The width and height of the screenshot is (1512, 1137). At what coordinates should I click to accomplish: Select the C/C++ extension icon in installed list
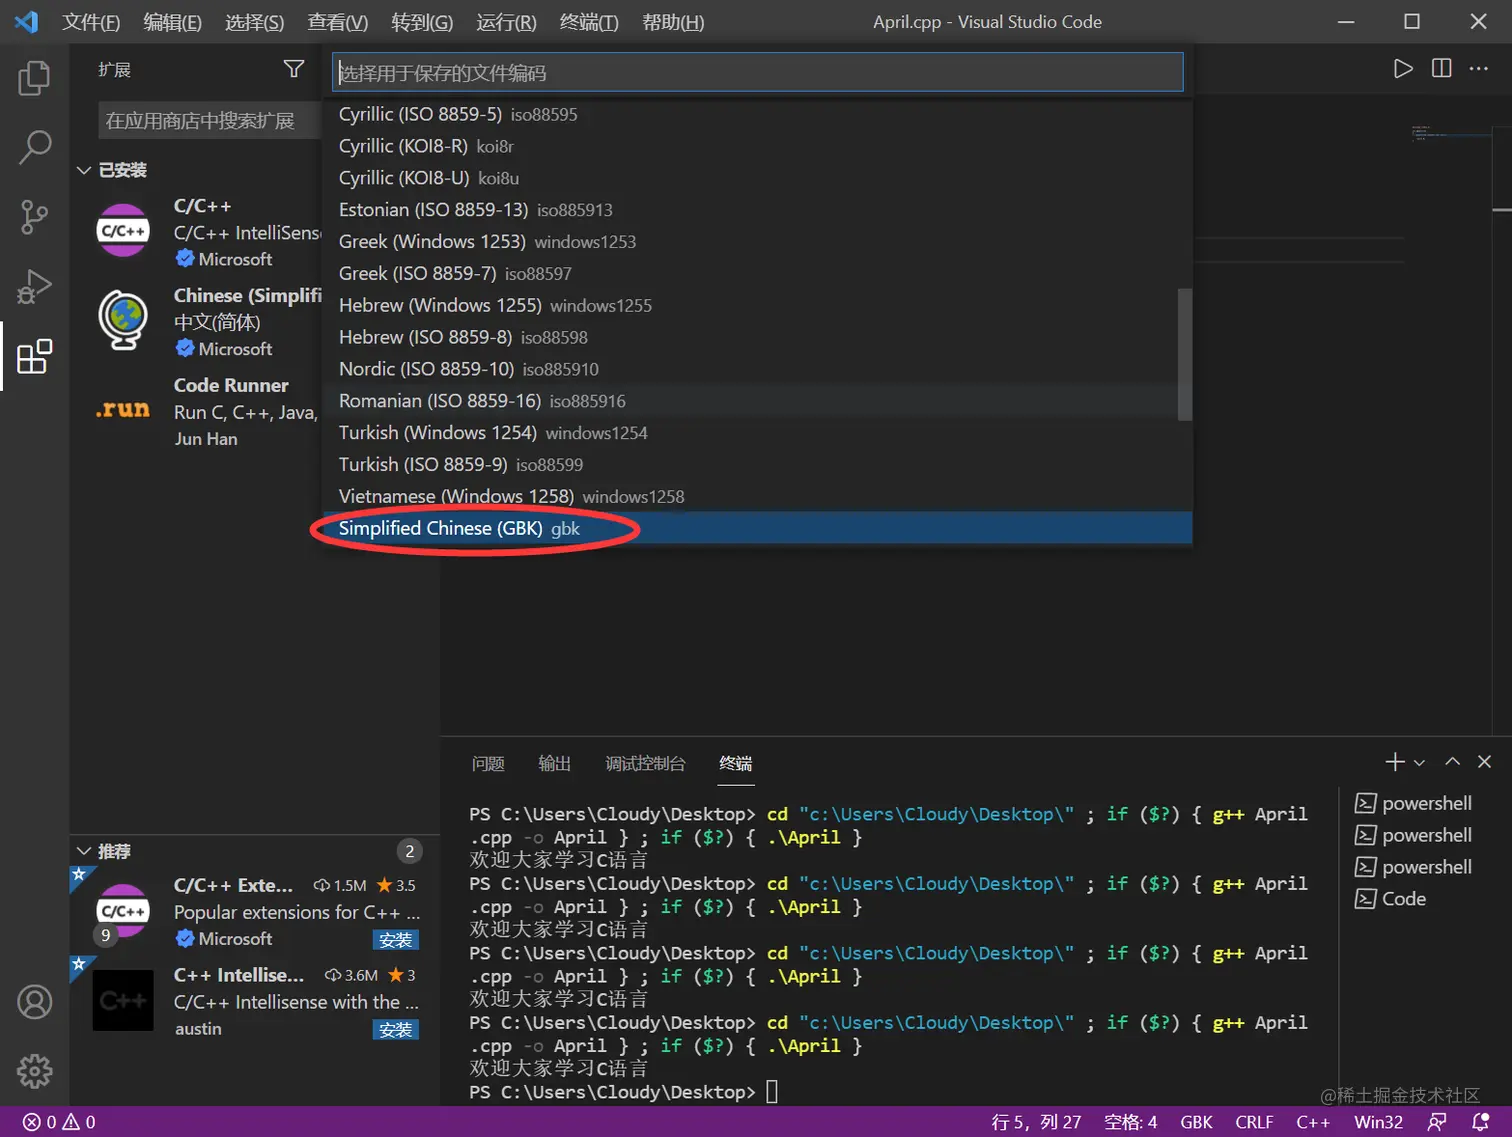tap(123, 231)
